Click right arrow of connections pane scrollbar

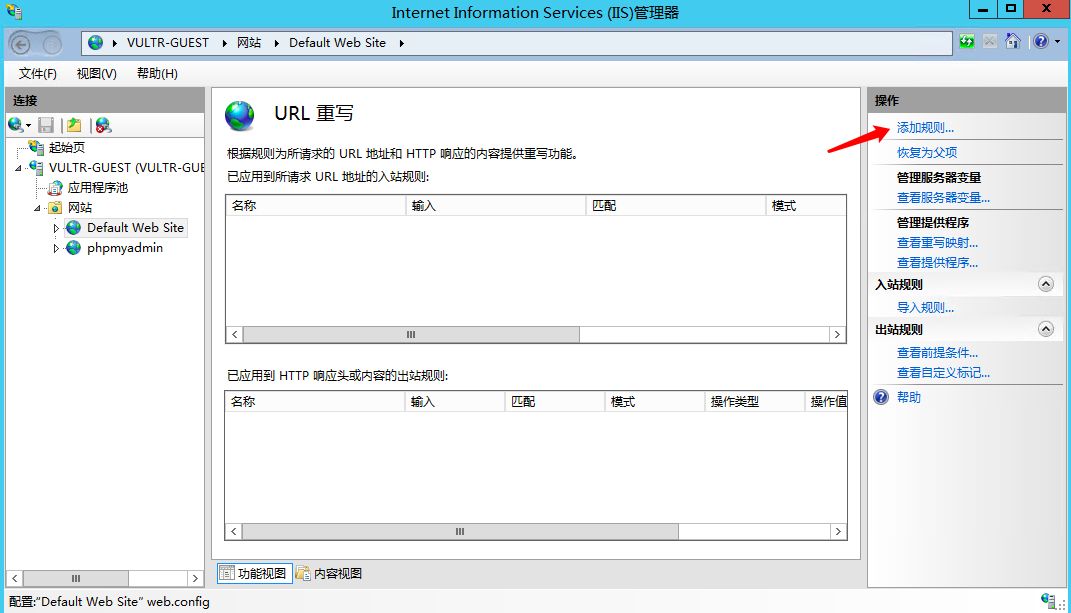195,578
